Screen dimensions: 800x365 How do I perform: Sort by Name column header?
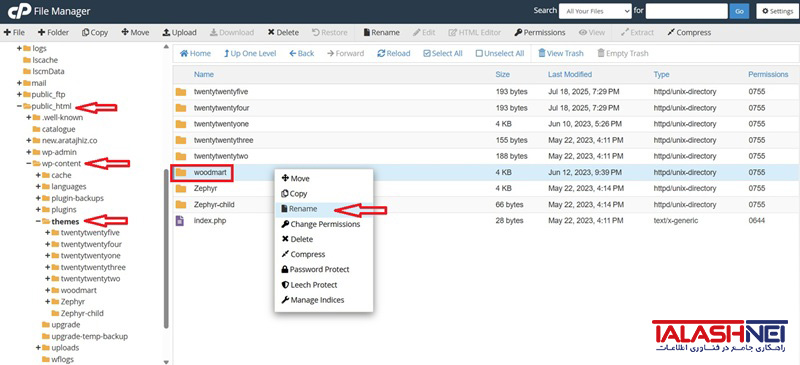coord(204,75)
